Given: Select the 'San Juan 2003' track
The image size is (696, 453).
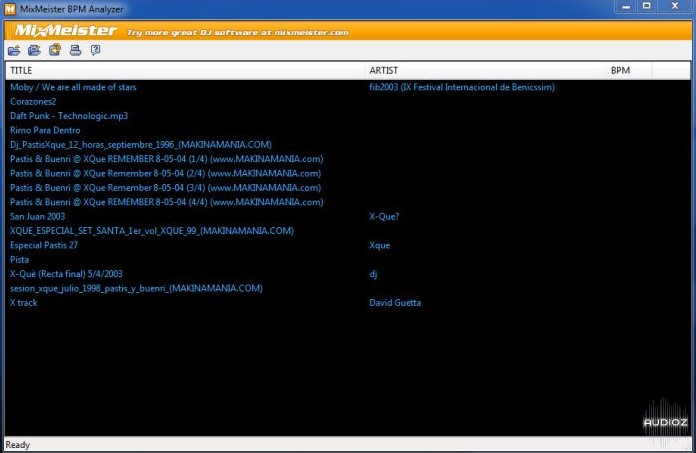Looking at the screenshot, I should pyautogui.click(x=38, y=217).
